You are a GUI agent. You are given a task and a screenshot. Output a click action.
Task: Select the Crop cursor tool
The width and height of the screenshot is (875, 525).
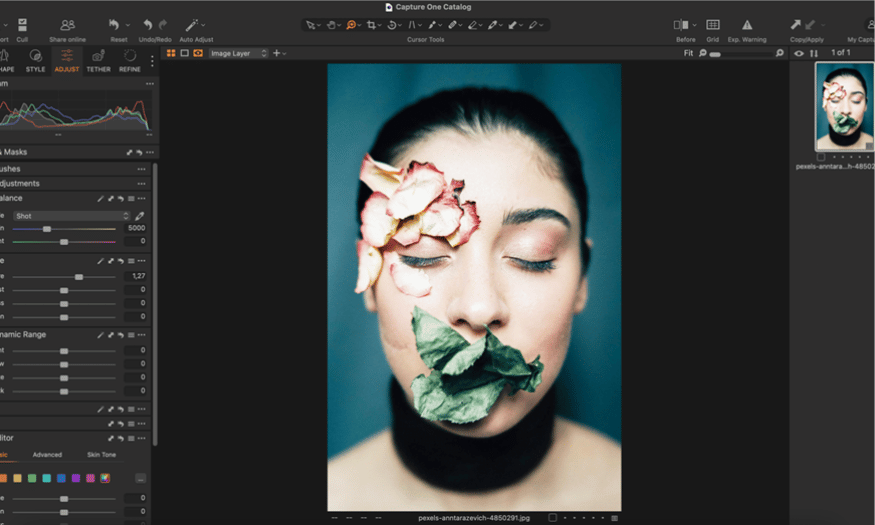coord(371,25)
